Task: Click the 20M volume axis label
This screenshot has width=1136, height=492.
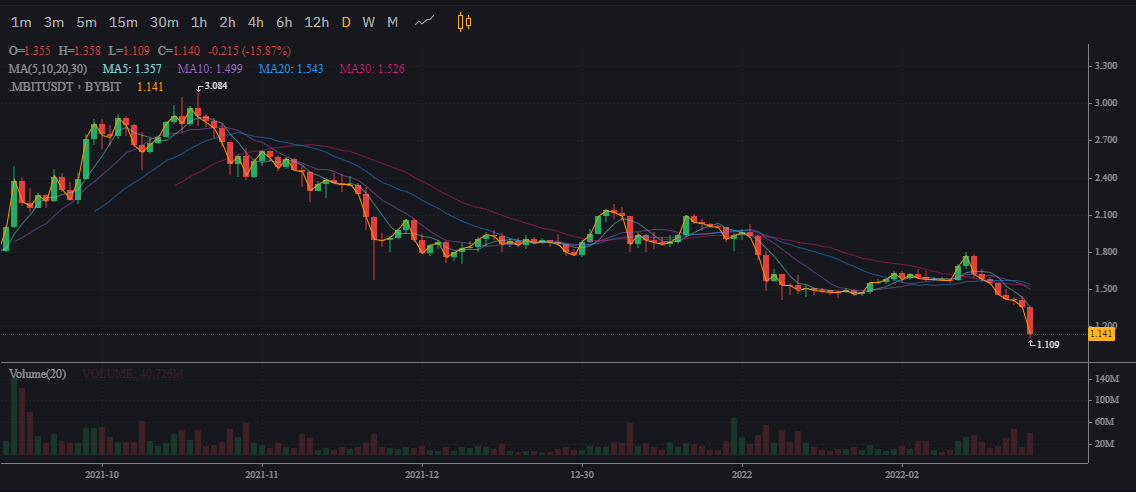Action: pyautogui.click(x=1105, y=443)
